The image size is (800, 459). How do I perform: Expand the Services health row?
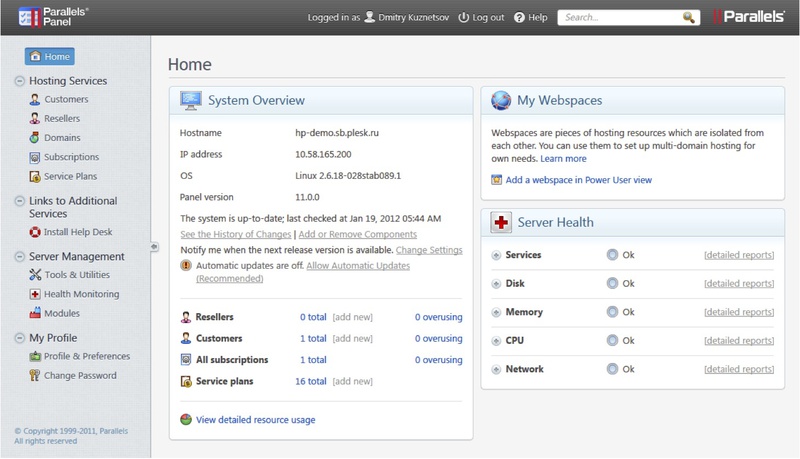pyautogui.click(x=496, y=256)
